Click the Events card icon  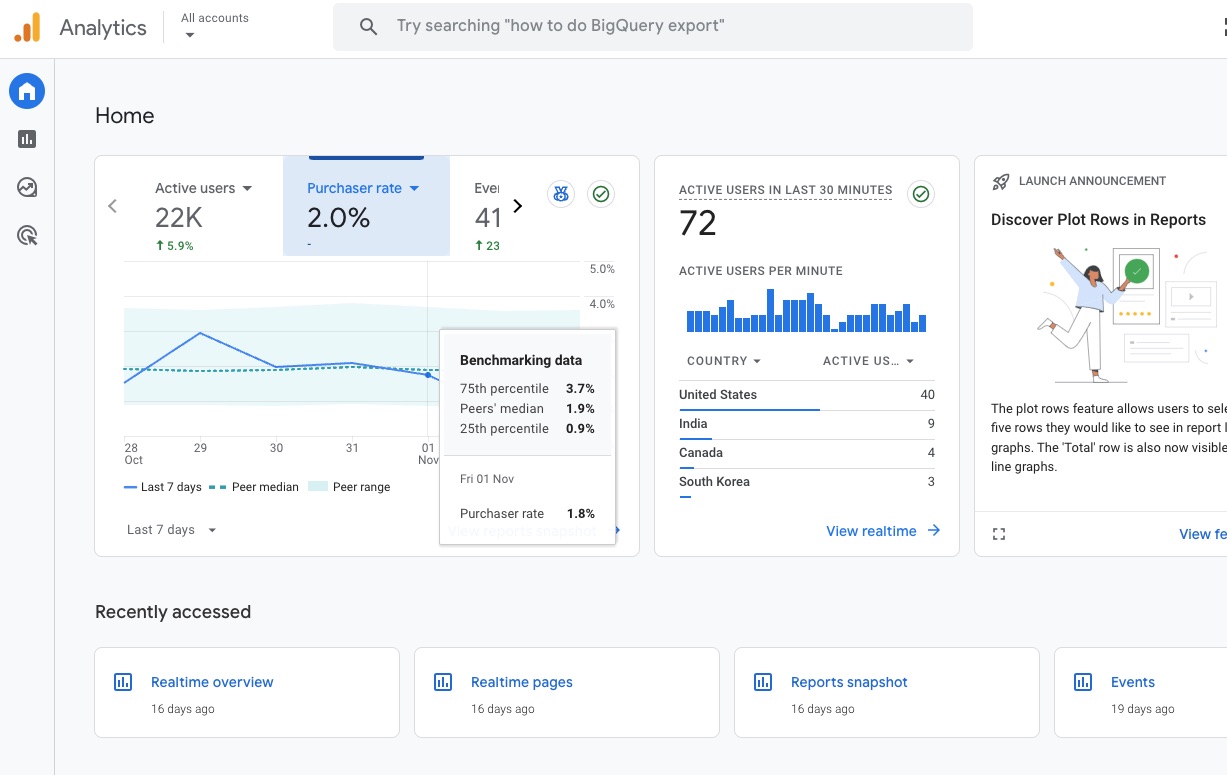pos(1083,682)
